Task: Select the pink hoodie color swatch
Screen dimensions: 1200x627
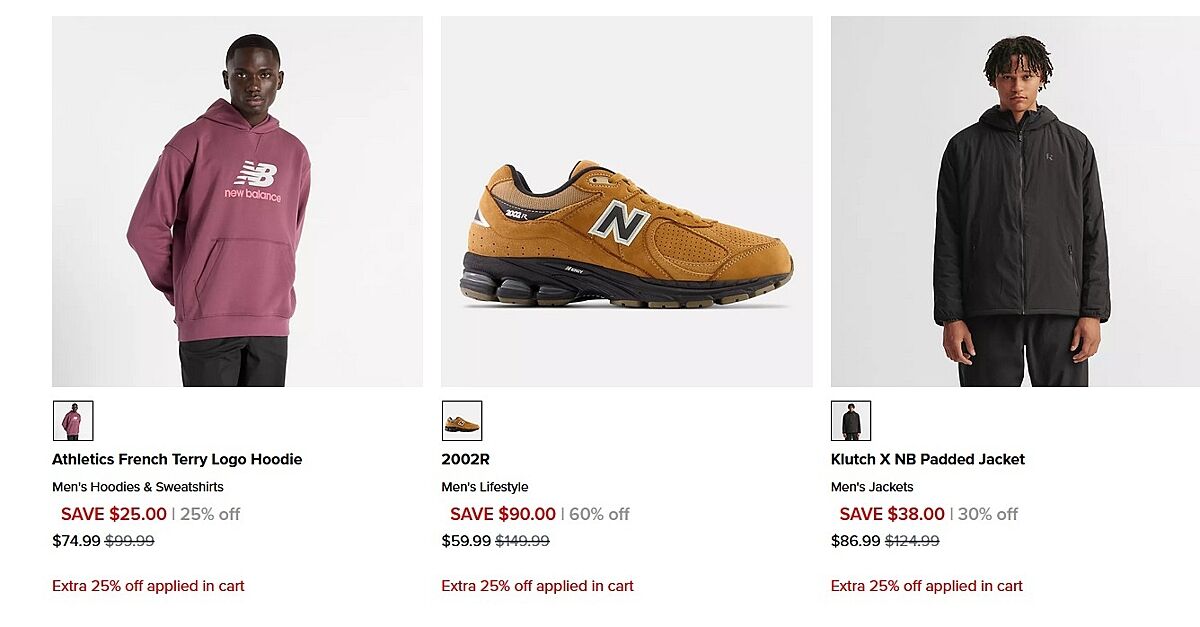Action: 73,421
